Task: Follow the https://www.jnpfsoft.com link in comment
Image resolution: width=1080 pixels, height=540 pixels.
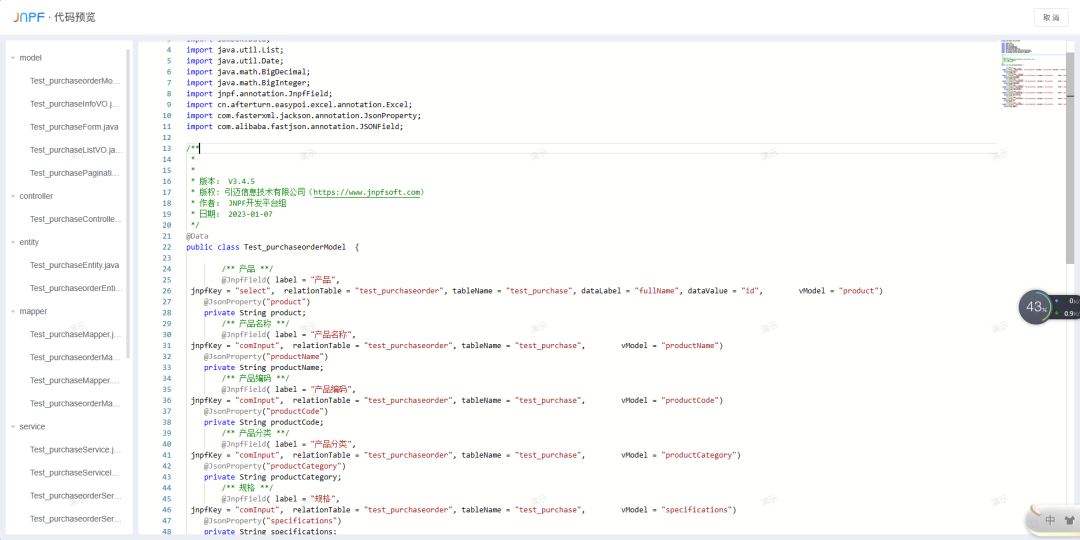Action: [x=366, y=192]
